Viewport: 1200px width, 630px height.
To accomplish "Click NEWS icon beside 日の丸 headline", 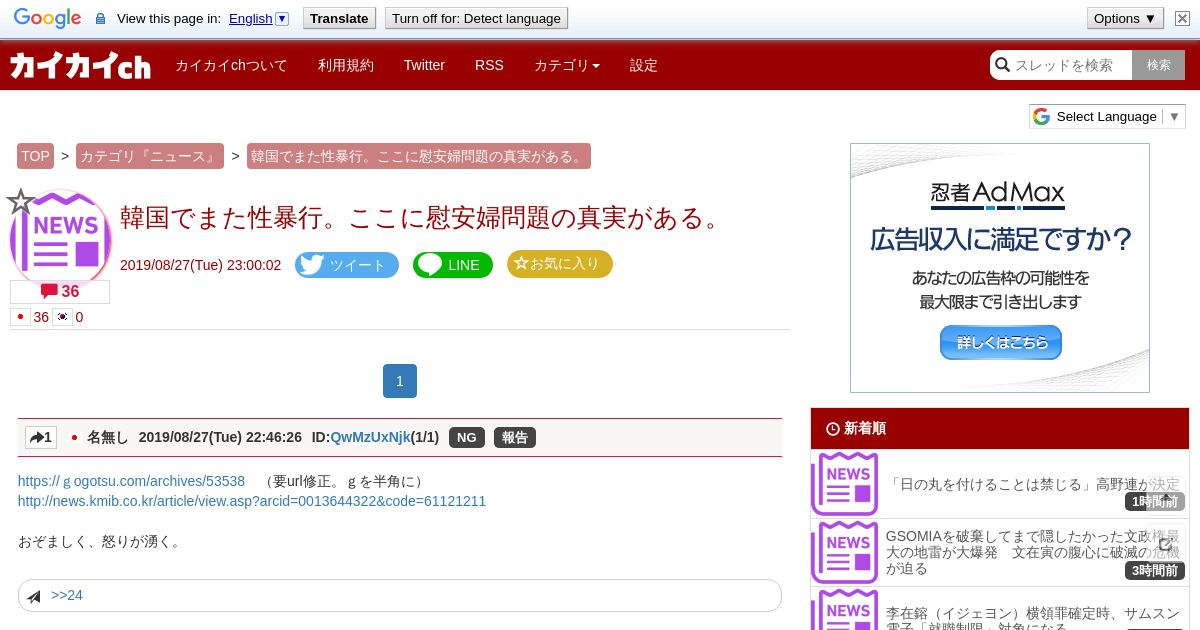I will click(845, 484).
